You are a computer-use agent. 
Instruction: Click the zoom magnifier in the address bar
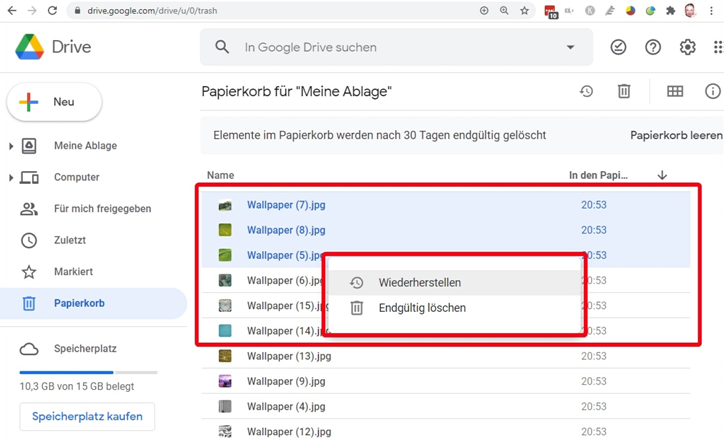[x=504, y=10]
